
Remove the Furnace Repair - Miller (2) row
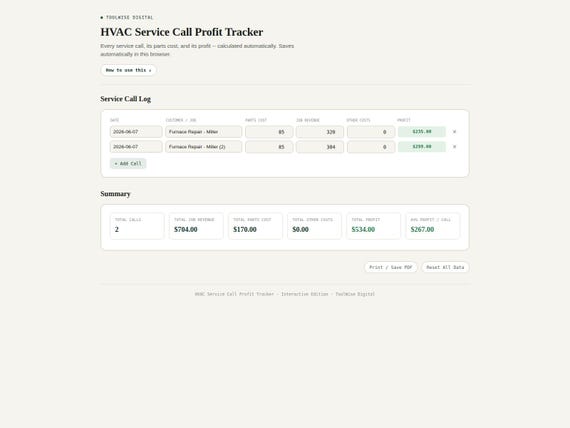click(454, 147)
